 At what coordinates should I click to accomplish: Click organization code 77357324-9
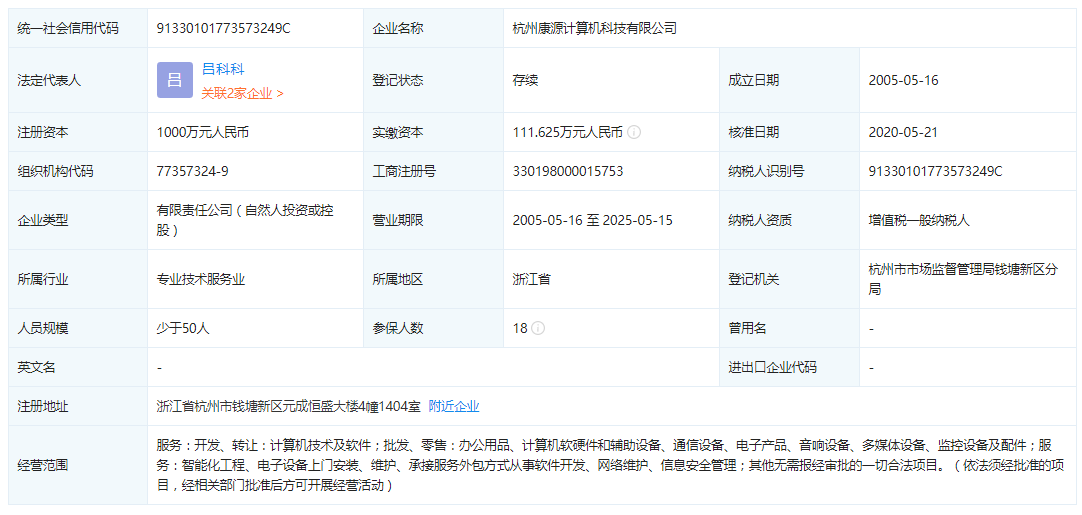[193, 171]
